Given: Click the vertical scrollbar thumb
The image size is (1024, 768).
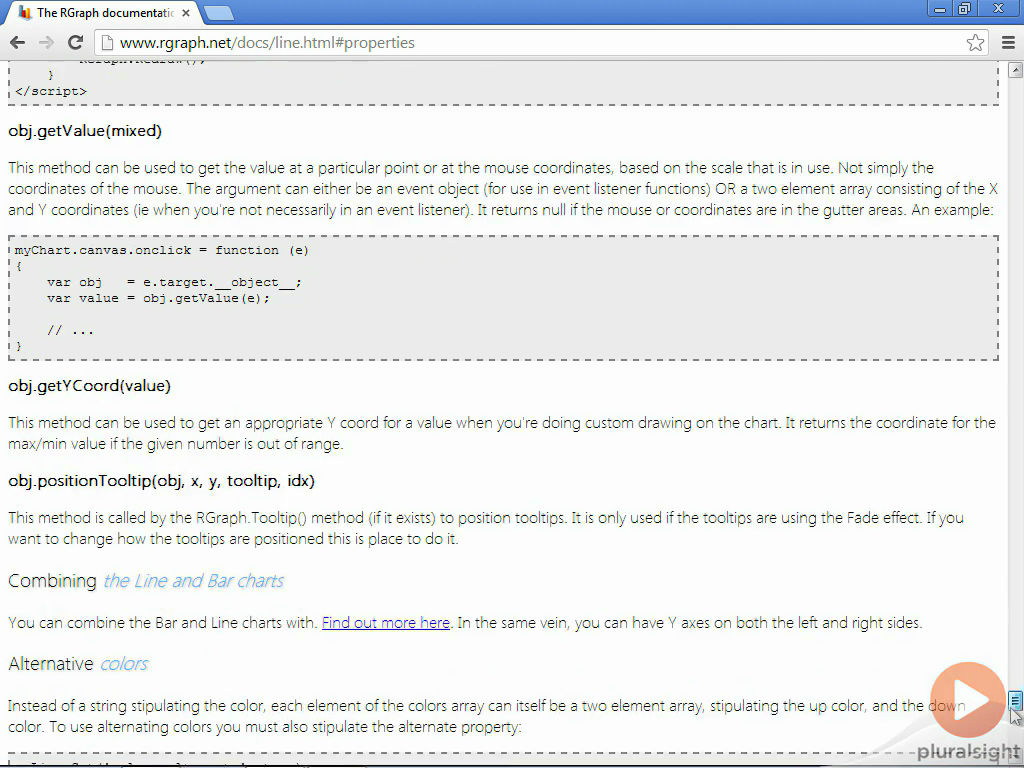Looking at the screenshot, I should tap(1015, 701).
